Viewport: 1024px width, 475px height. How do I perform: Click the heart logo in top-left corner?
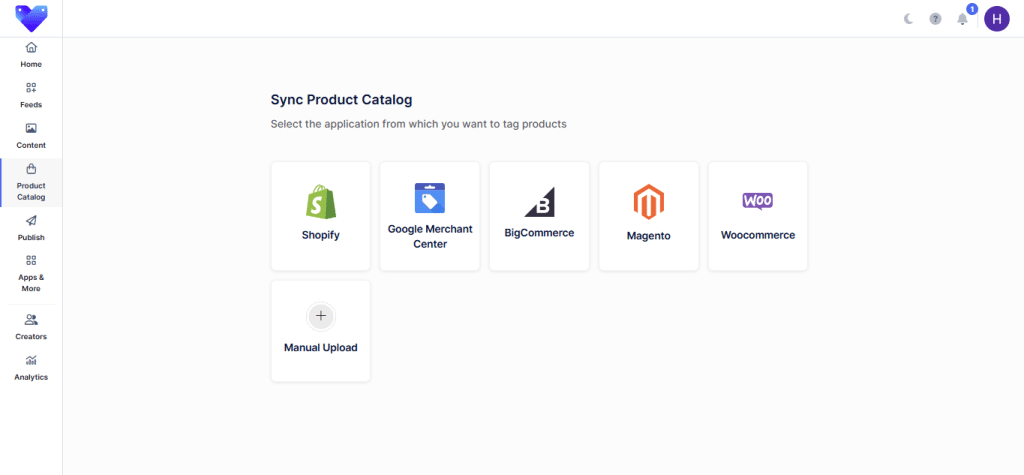pos(31,18)
